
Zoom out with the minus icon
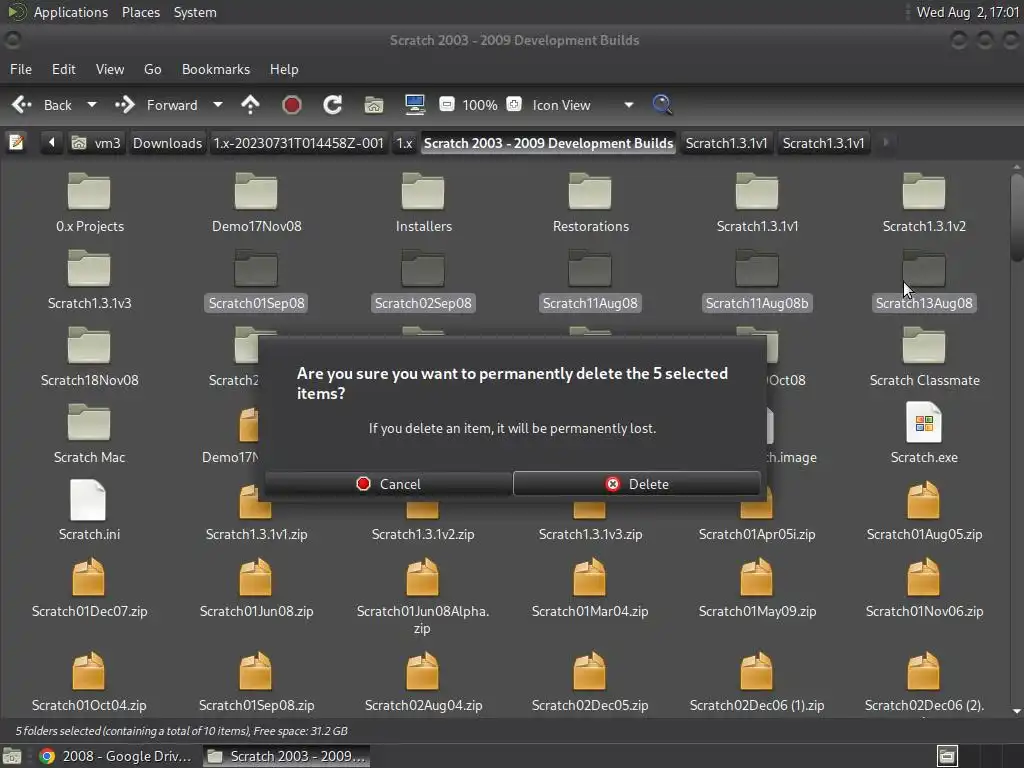pyautogui.click(x=447, y=104)
